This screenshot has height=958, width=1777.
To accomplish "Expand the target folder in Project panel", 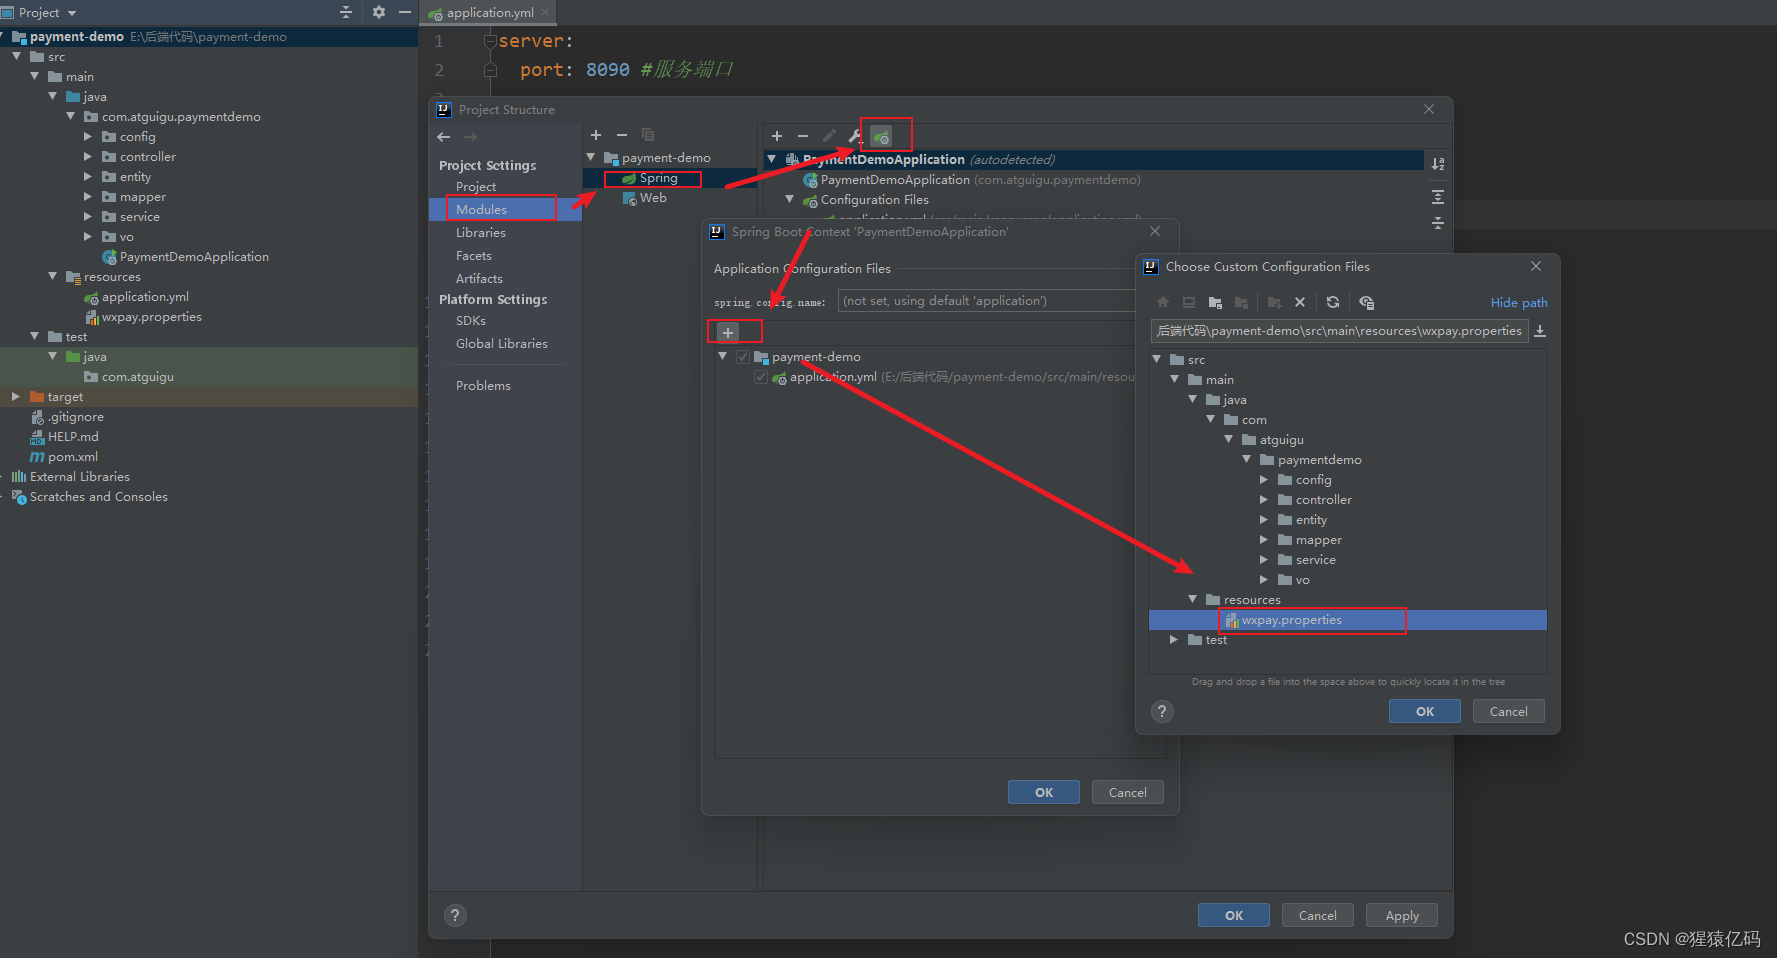I will point(16,396).
